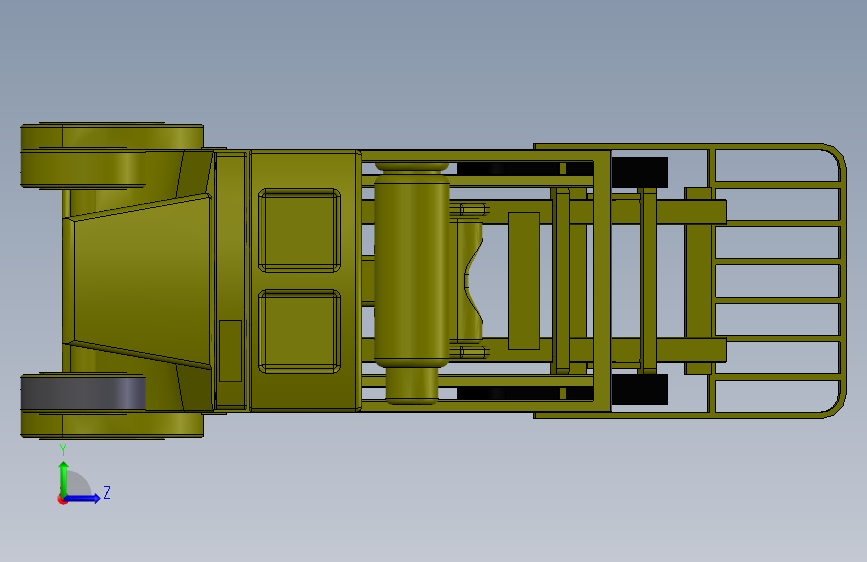
Task: Click the green Y axis arrow of the triad
Action: (x=64, y=478)
